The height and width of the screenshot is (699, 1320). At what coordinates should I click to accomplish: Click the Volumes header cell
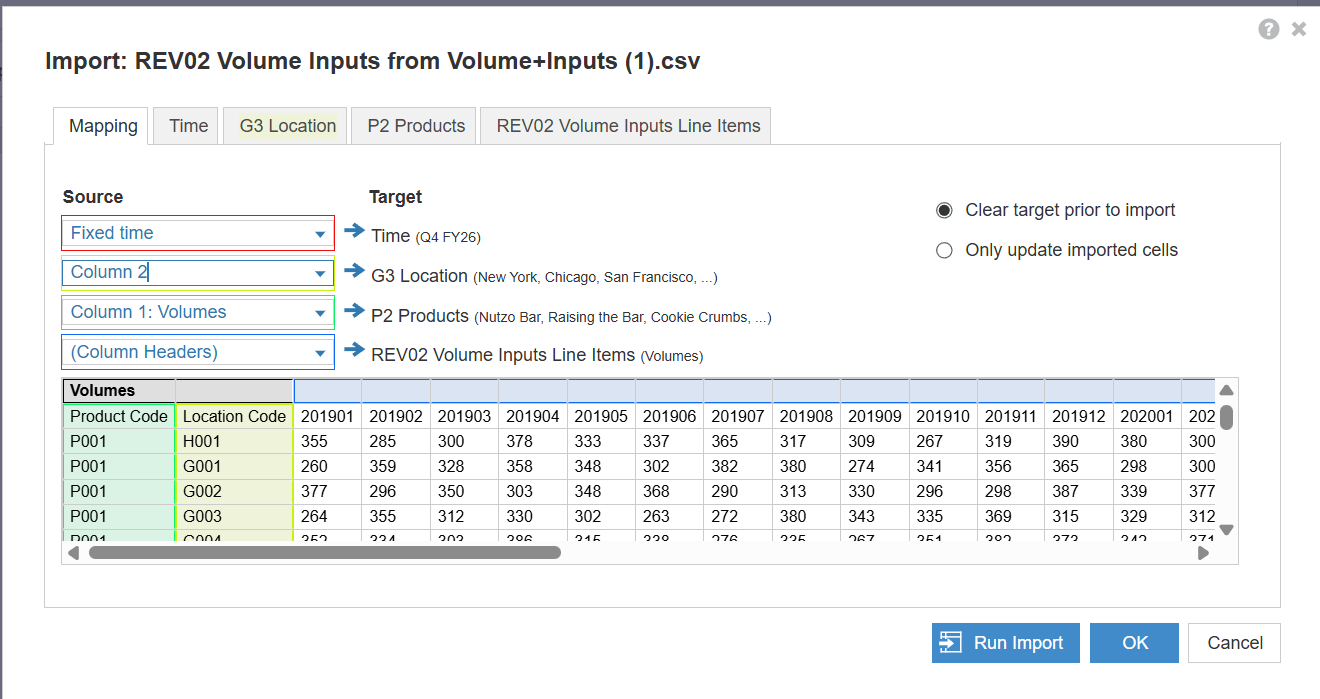(x=119, y=391)
